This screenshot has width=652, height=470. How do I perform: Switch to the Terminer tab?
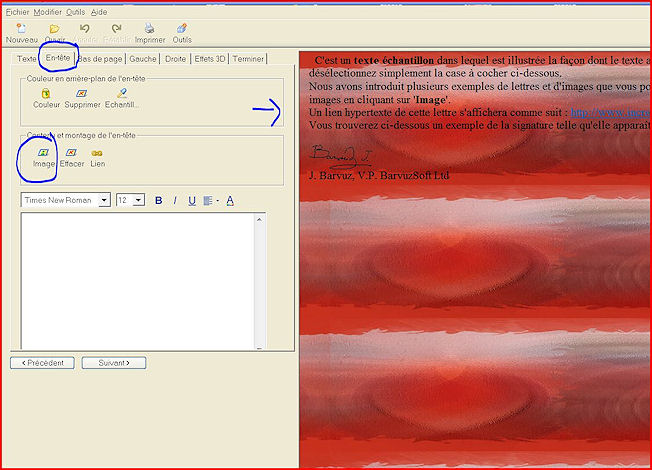[x=248, y=59]
